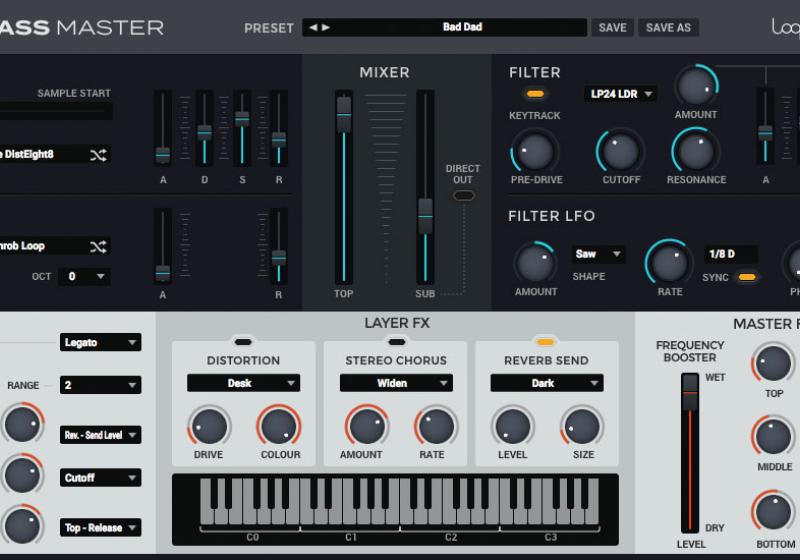Click the Filter LFO RATE knob
Image resolution: width=800 pixels, height=560 pixels.
[669, 263]
